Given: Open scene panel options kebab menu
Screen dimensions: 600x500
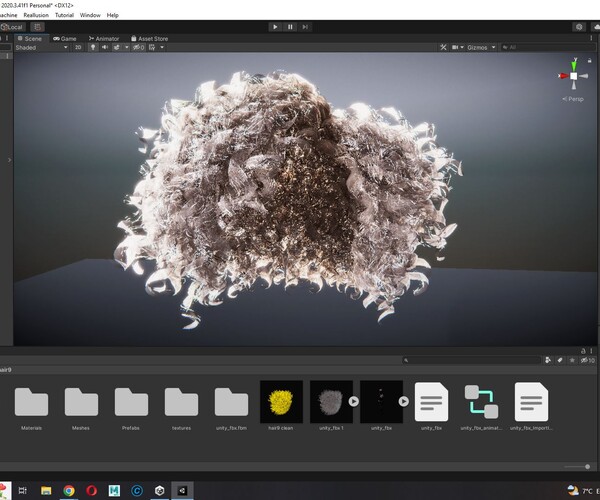Looking at the screenshot, I should tap(591, 38).
